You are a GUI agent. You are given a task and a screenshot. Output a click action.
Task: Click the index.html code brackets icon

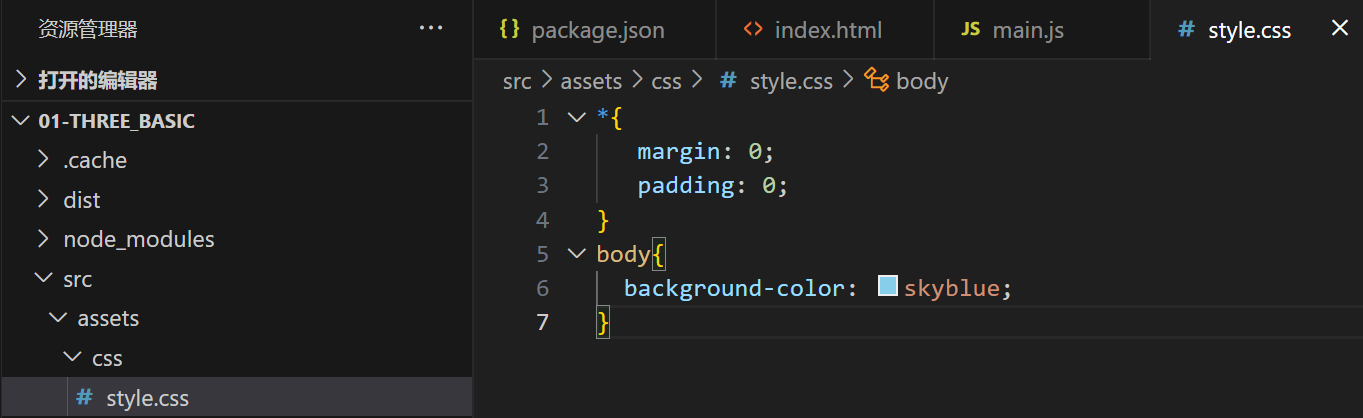[x=753, y=30]
